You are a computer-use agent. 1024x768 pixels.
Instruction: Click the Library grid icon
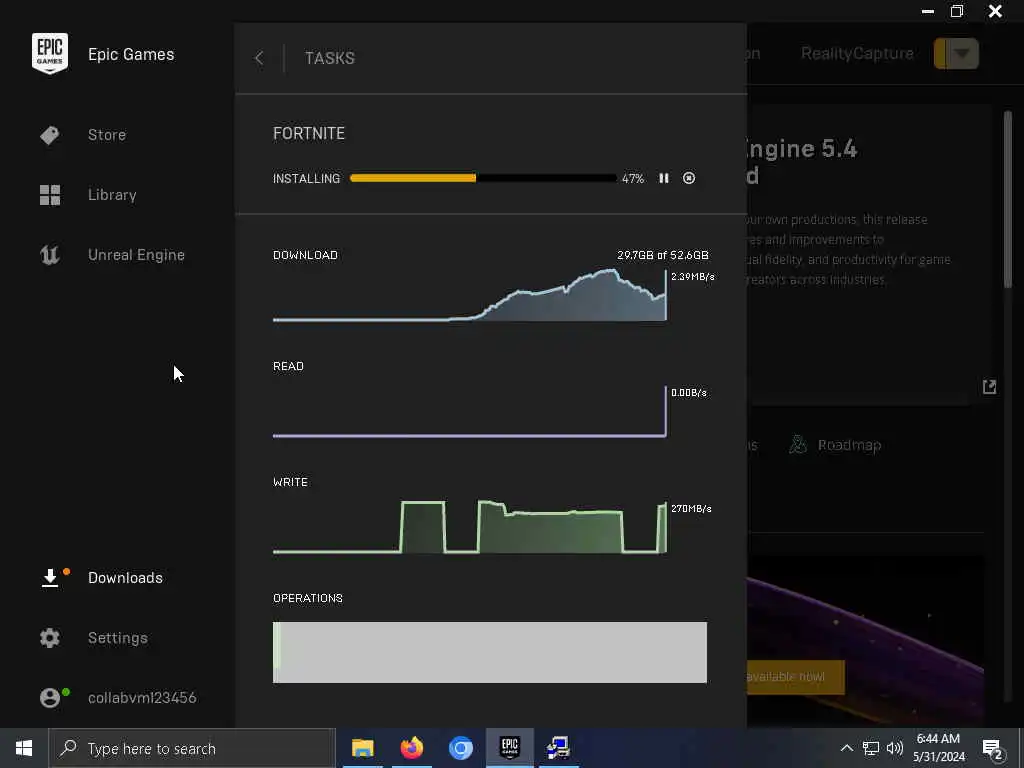(50, 195)
